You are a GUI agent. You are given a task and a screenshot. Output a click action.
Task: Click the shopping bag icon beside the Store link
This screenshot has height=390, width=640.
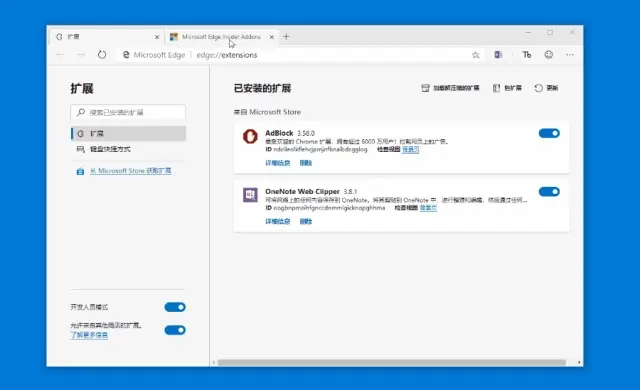[80, 171]
